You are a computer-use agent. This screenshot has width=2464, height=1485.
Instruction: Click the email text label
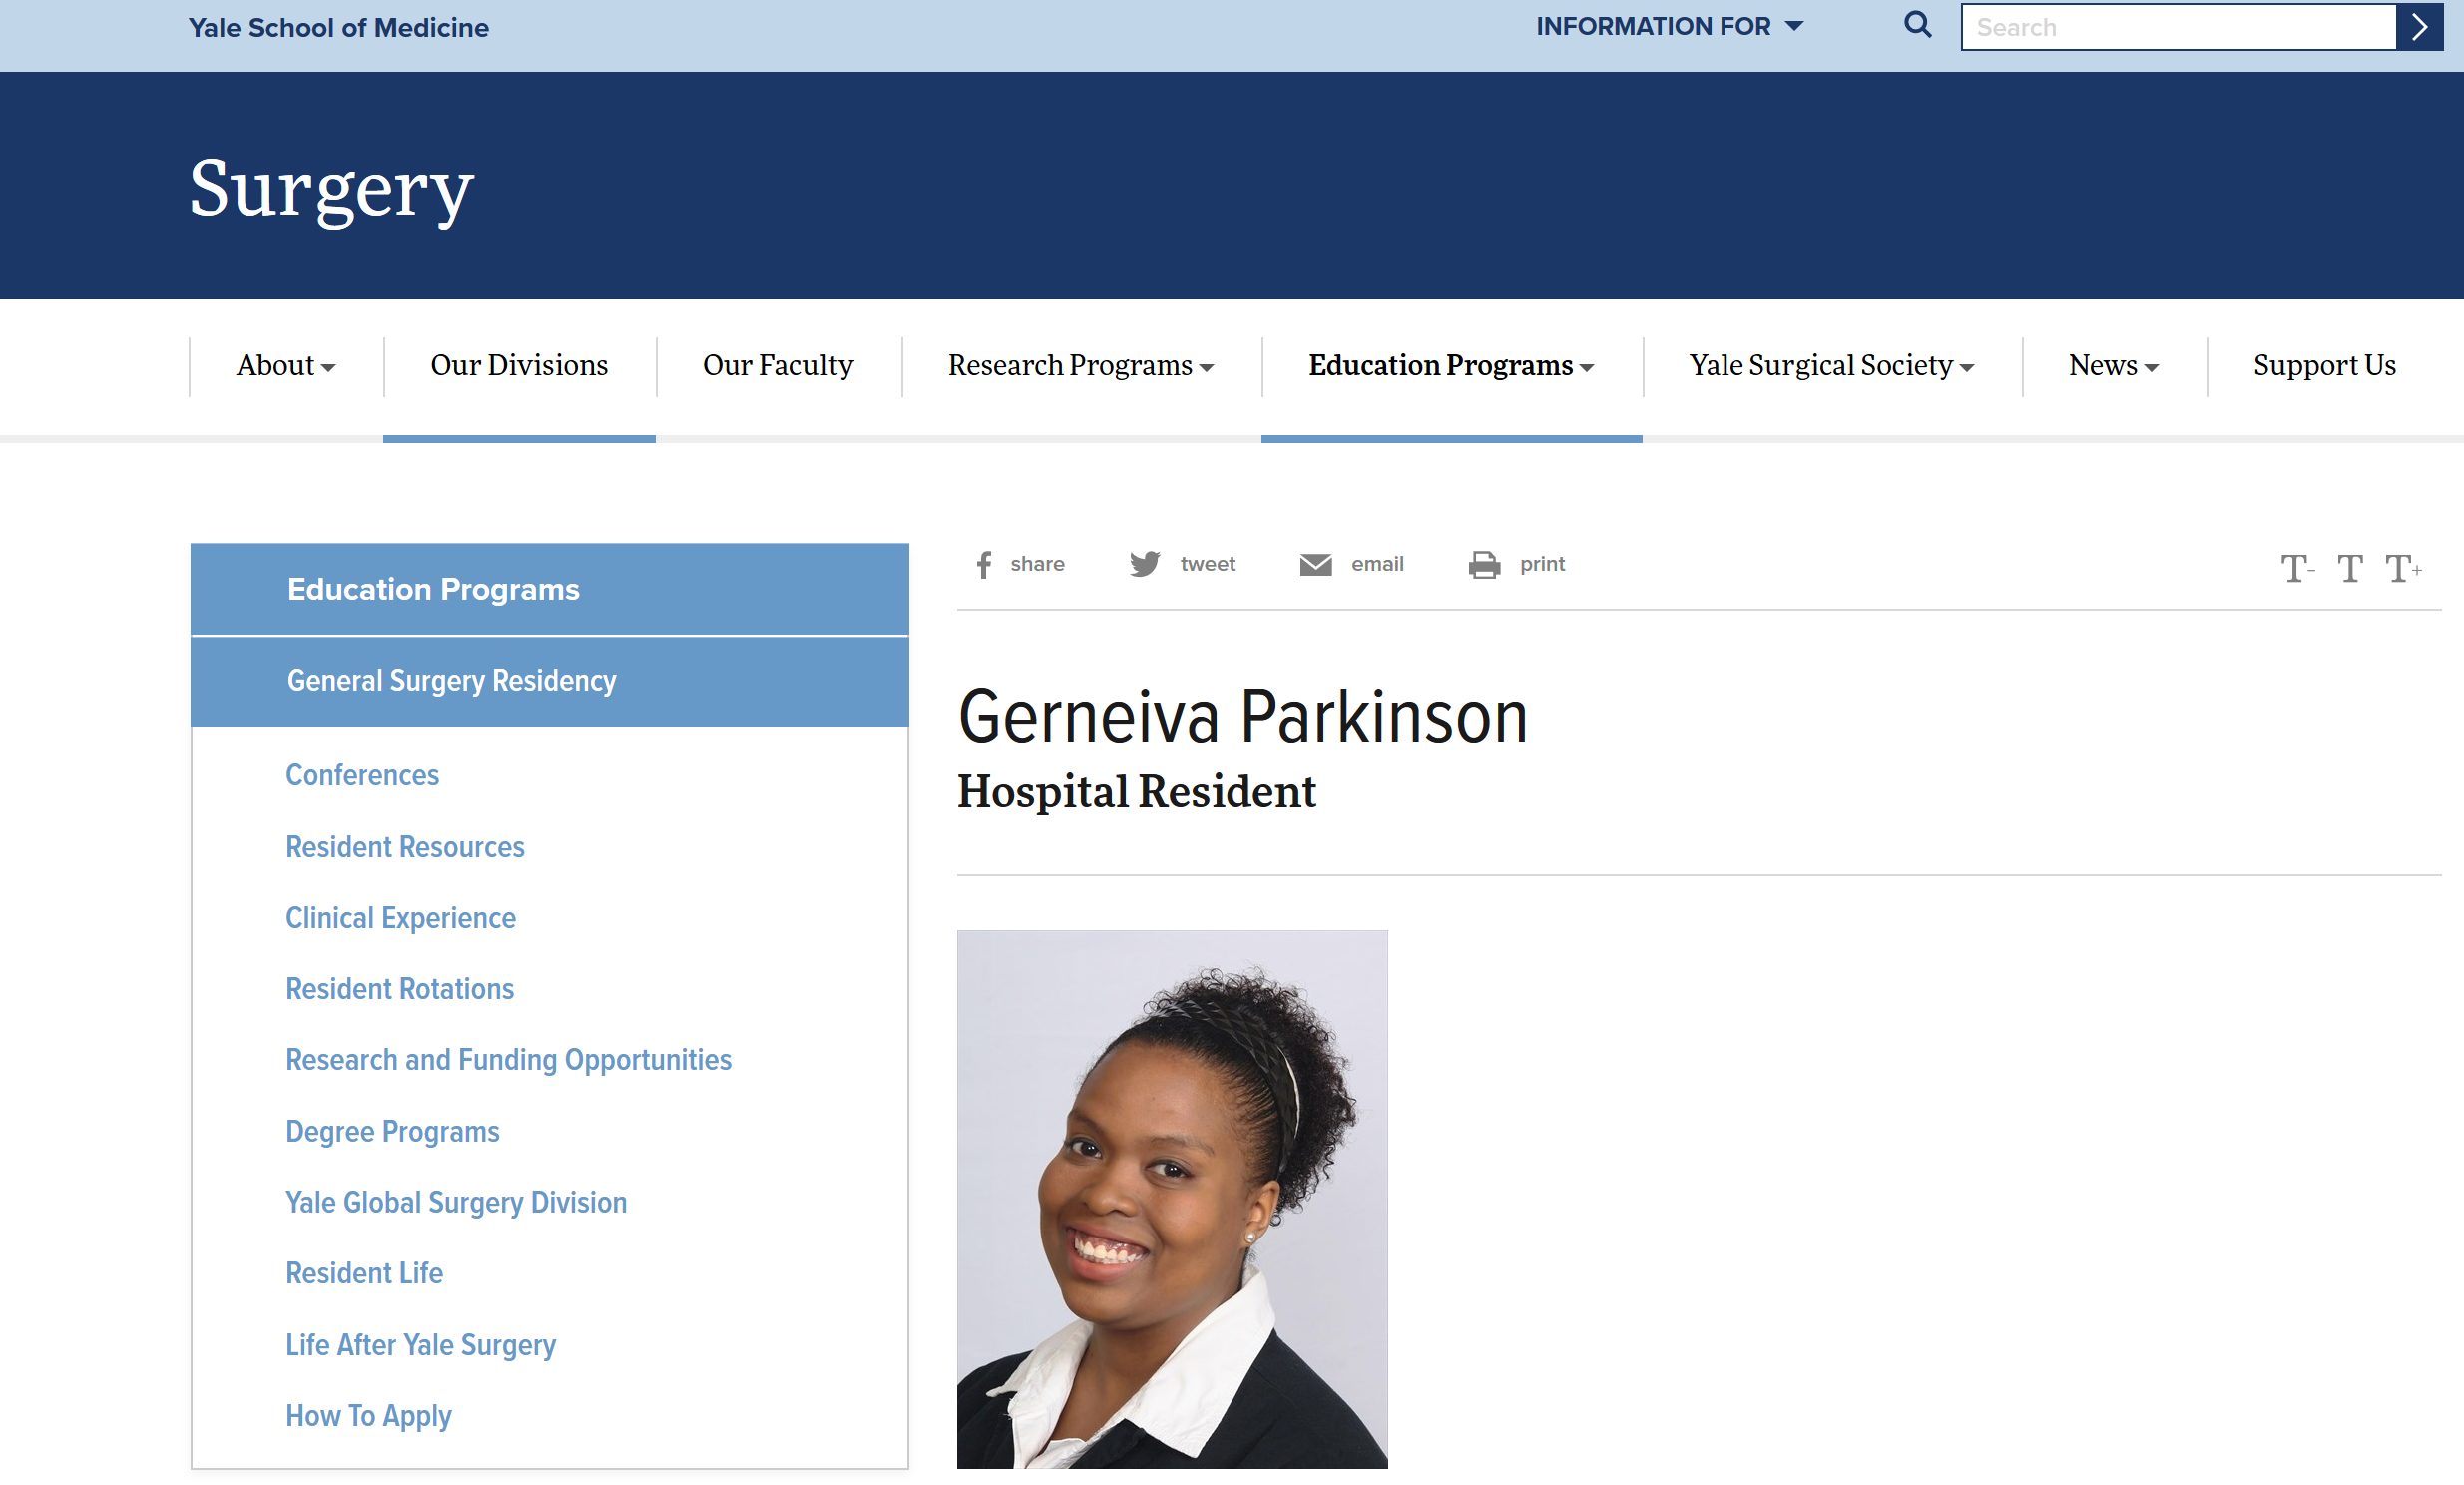click(1377, 564)
